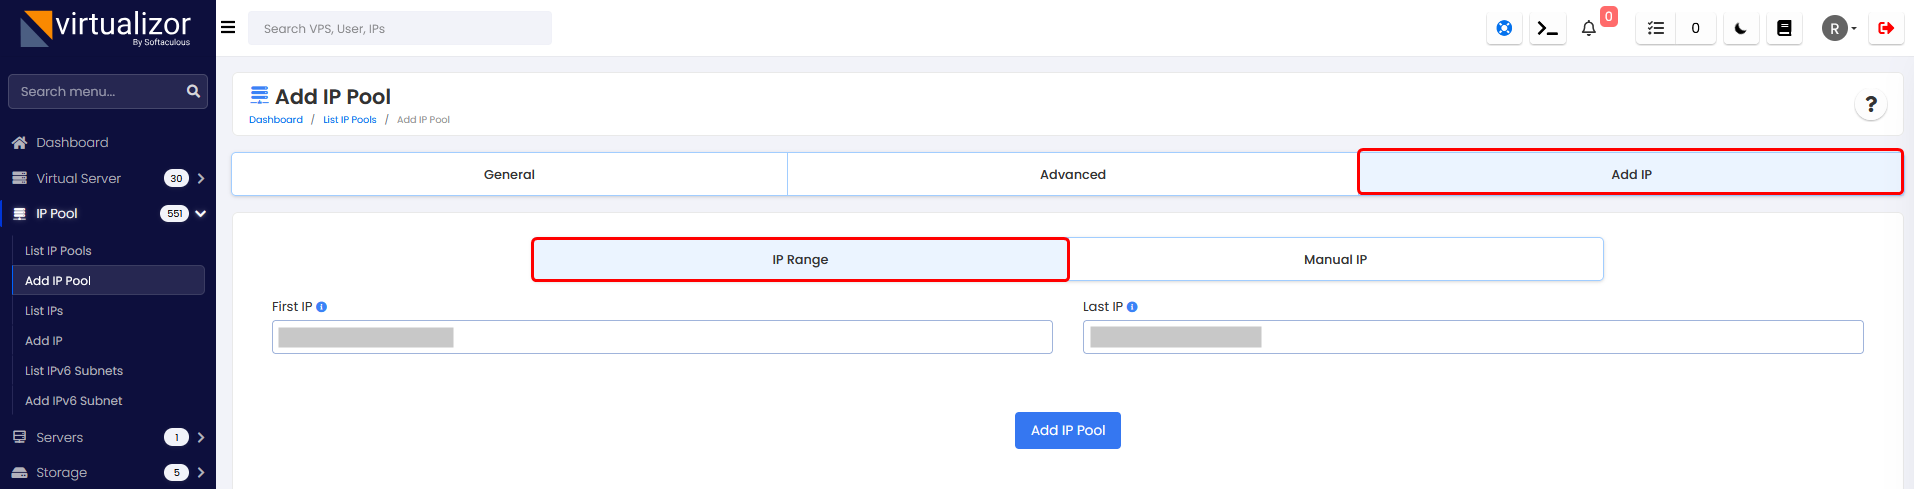Click the blue support lifebuoy icon

[1504, 28]
